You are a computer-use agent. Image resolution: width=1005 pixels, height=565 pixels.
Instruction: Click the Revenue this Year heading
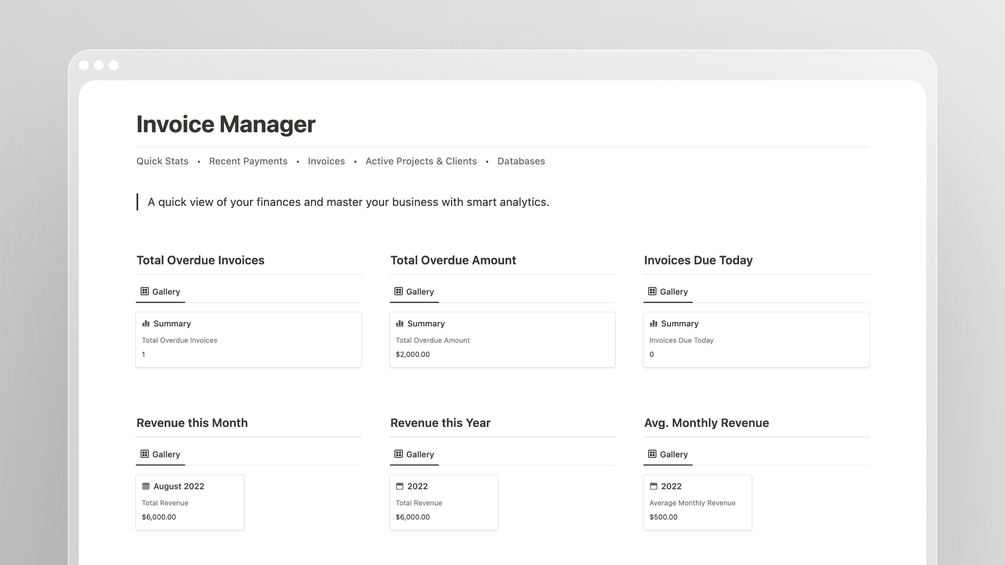tap(440, 423)
